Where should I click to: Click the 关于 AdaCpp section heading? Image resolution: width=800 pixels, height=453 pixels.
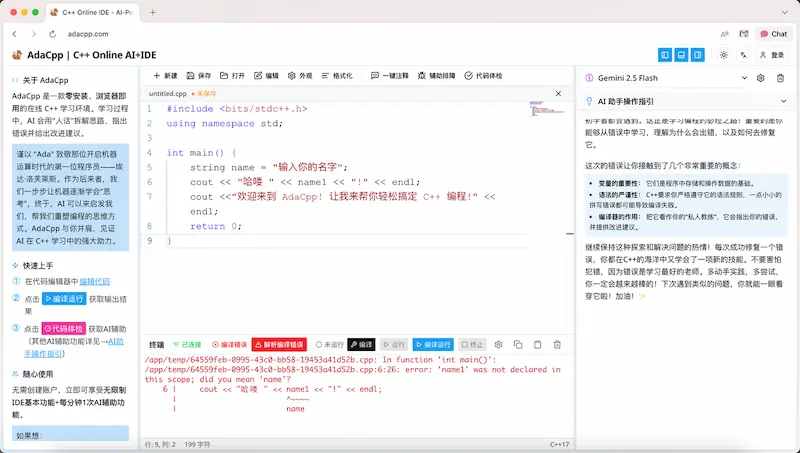click(x=45, y=80)
